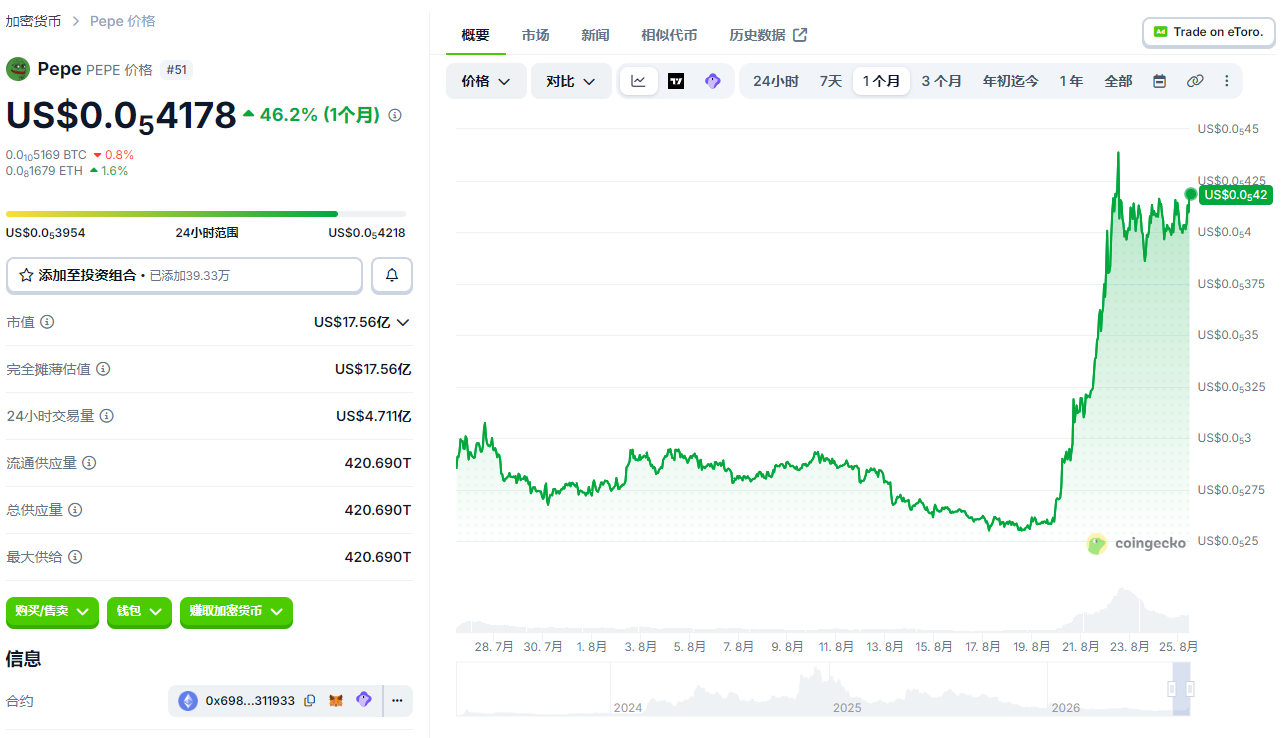1284x738 pixels.
Task: Click the purple icon in the contract row
Action: (364, 700)
